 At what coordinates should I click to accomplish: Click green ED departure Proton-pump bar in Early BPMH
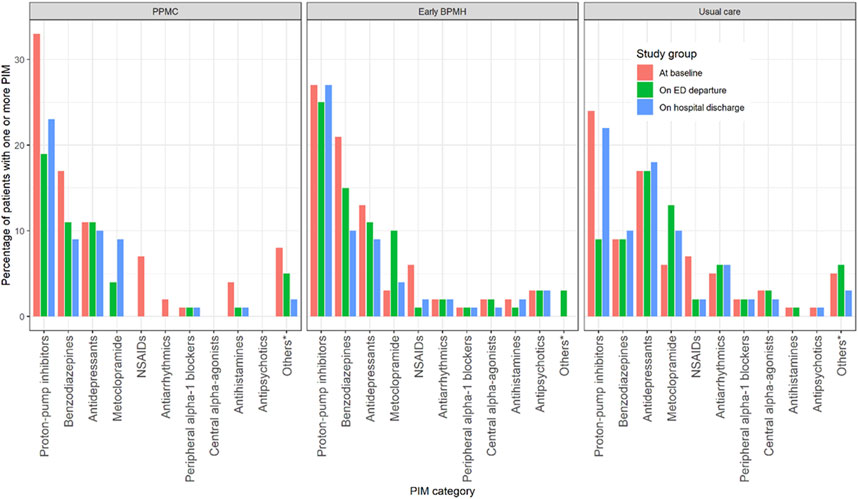tap(321, 209)
